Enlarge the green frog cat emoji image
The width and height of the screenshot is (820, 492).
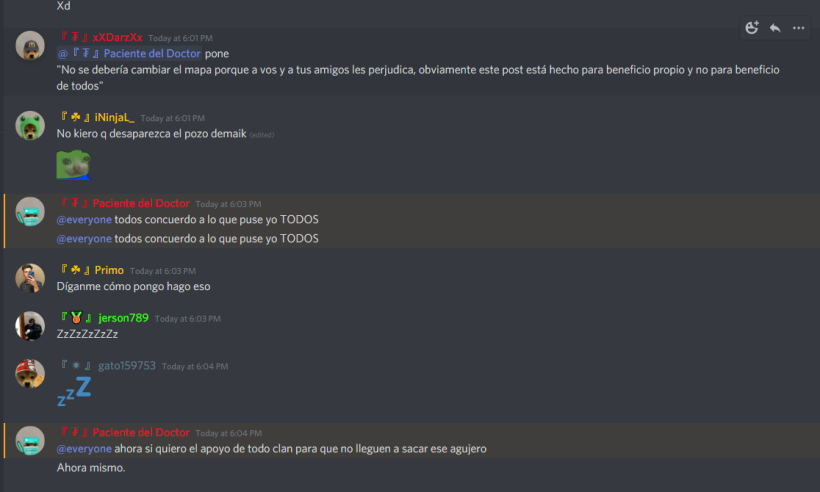pyautogui.click(x=74, y=165)
